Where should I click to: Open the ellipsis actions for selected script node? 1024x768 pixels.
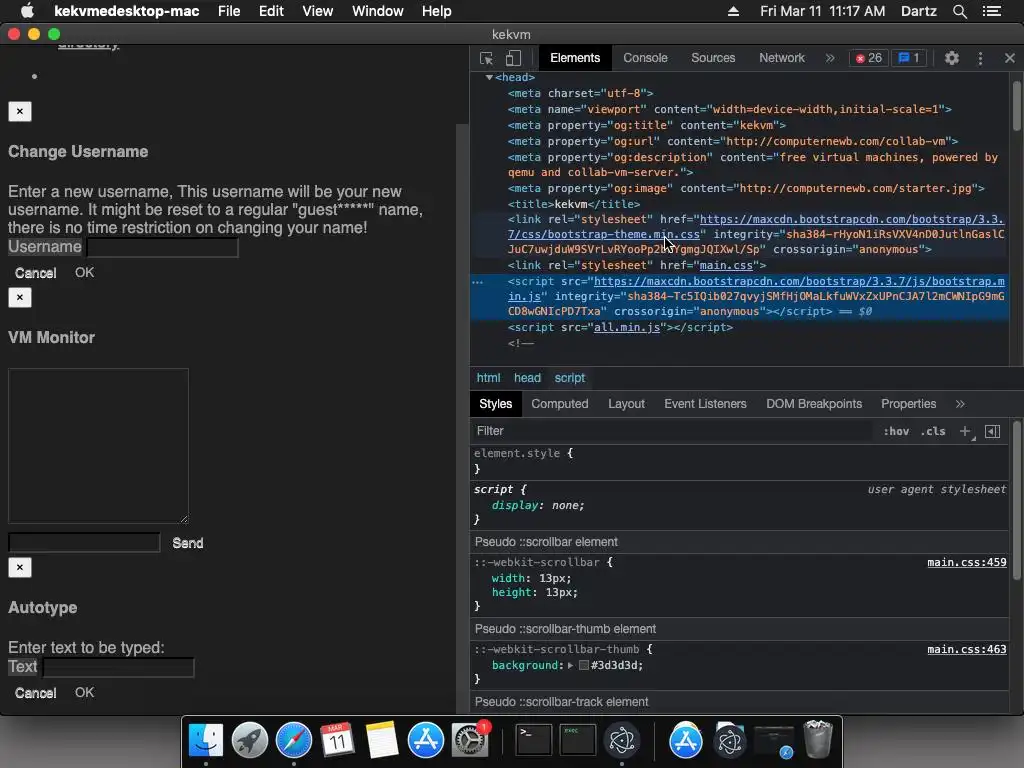click(478, 282)
